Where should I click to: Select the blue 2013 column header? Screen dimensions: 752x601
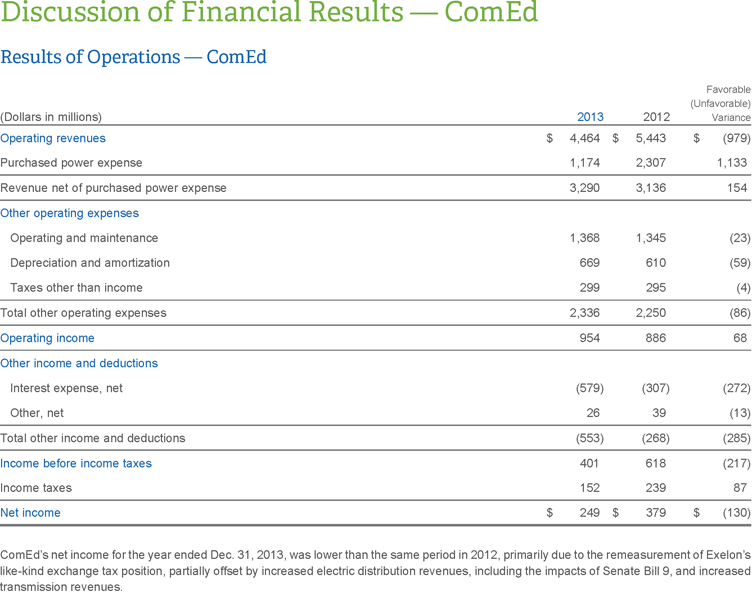pos(590,117)
